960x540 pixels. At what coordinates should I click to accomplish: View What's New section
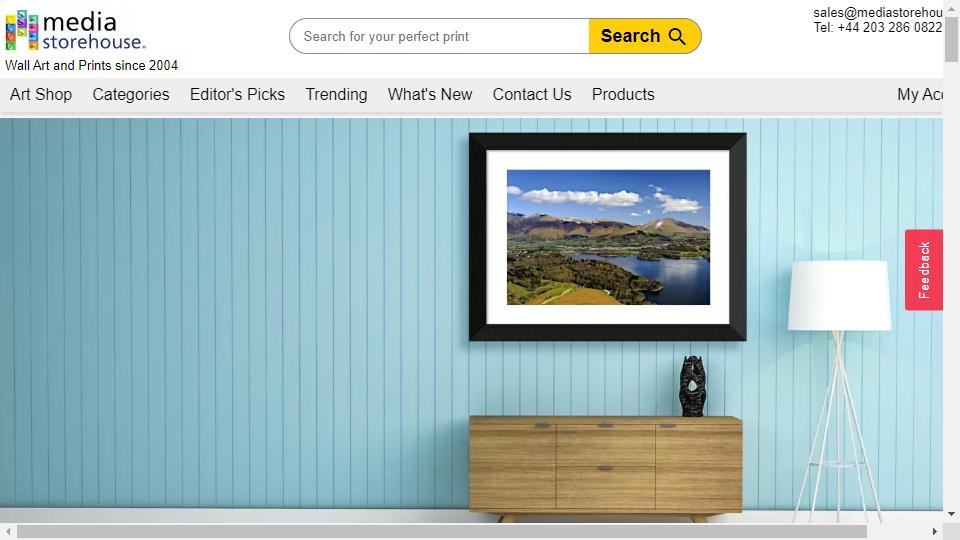click(x=430, y=94)
